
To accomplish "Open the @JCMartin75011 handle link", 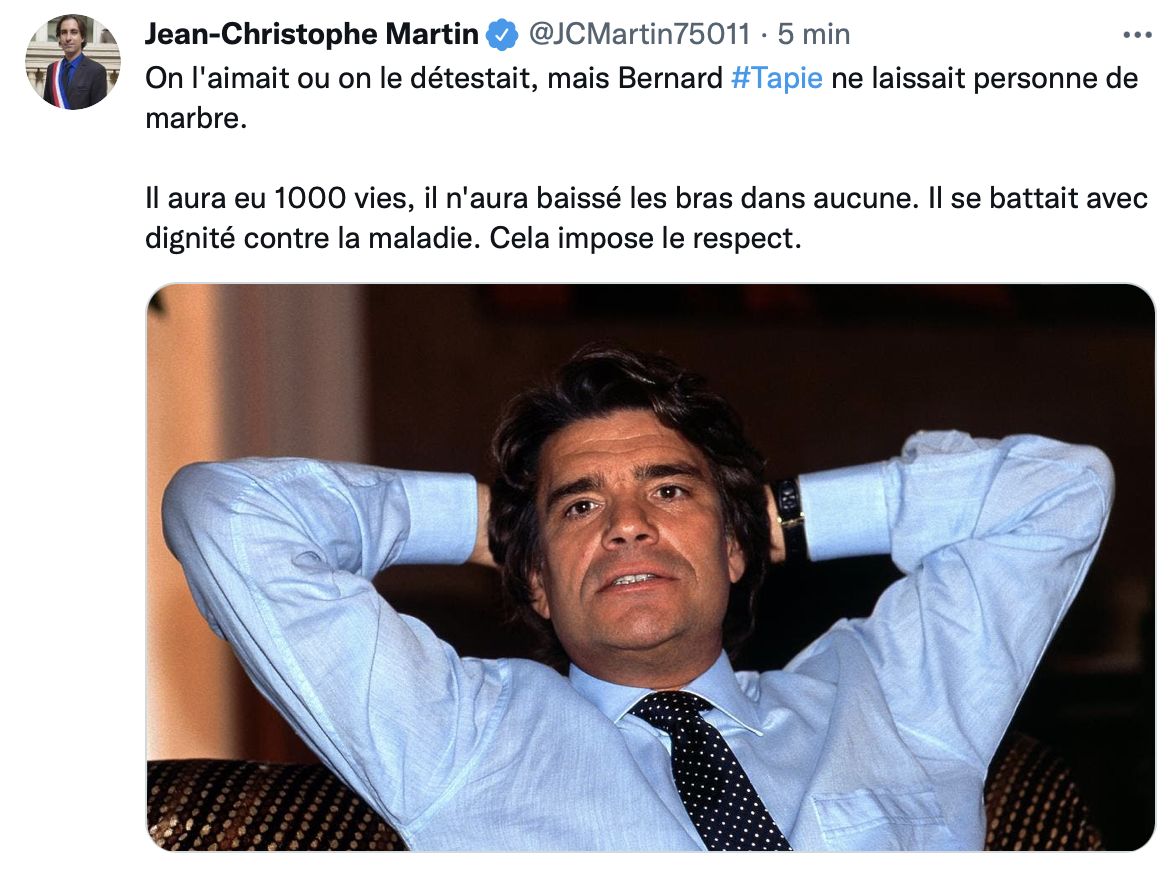I will click(x=639, y=34).
